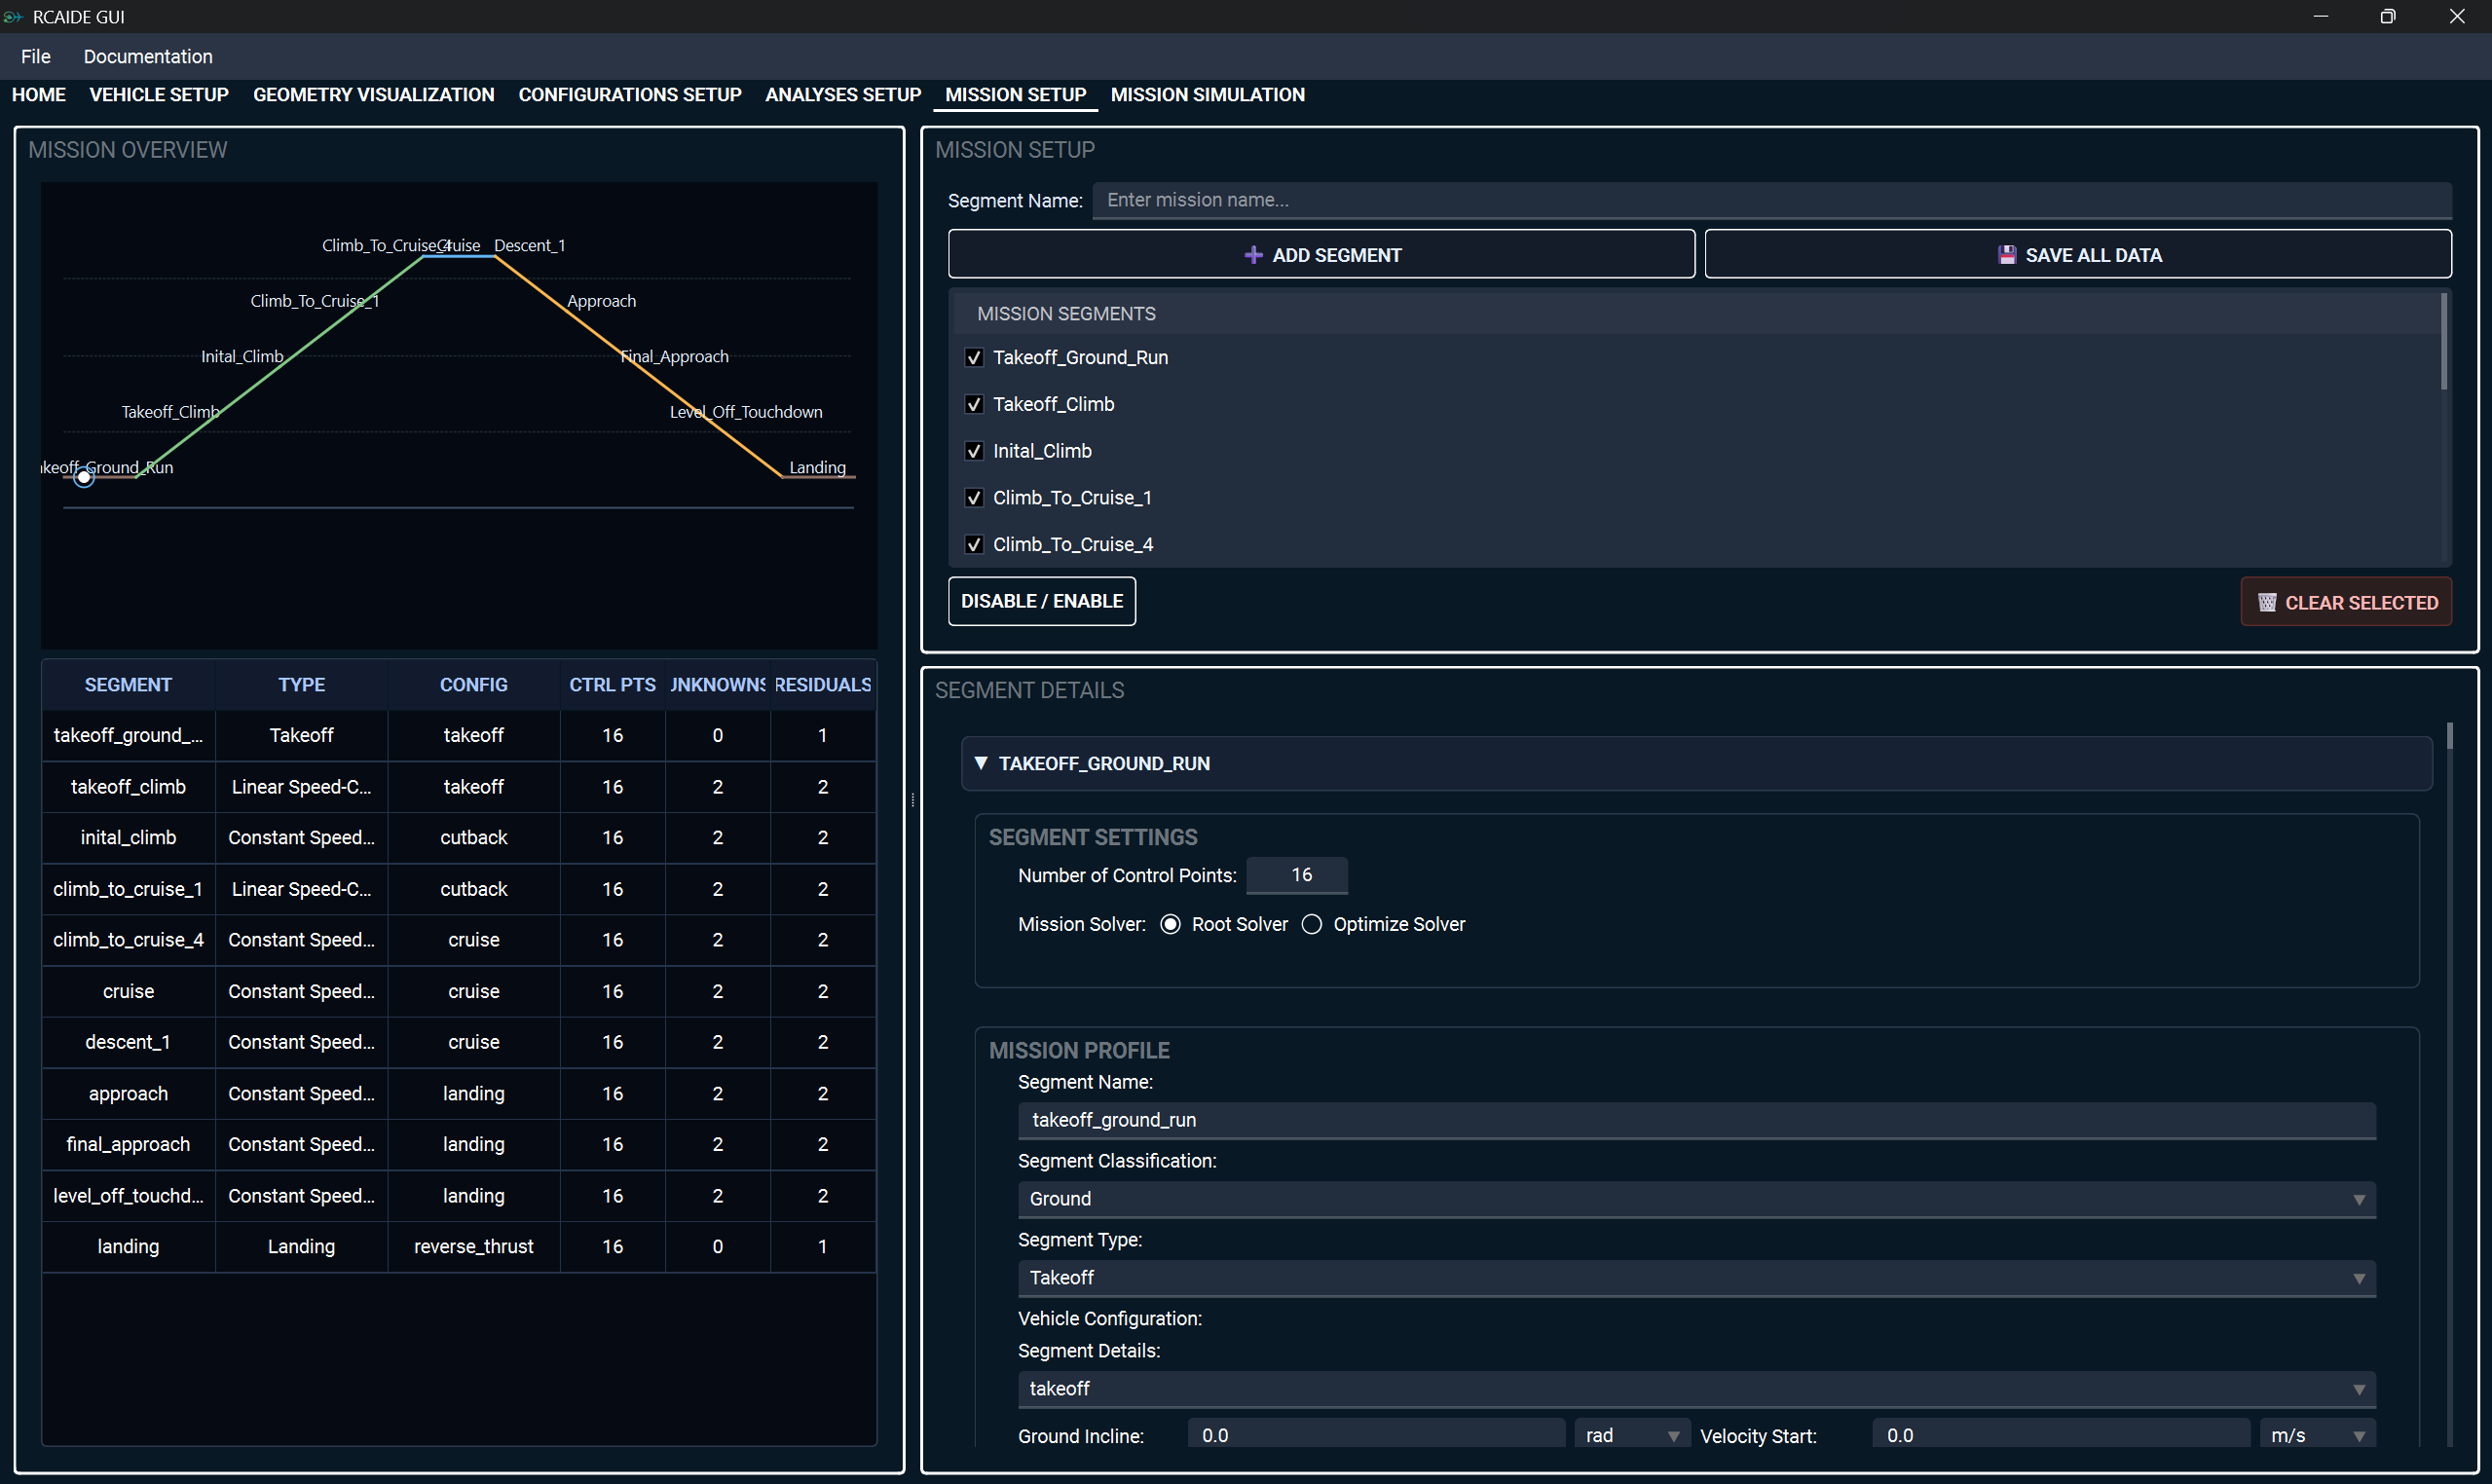Click the takeoff_ground_run segment name field
The image size is (2492, 1484).
[x=1696, y=1120]
